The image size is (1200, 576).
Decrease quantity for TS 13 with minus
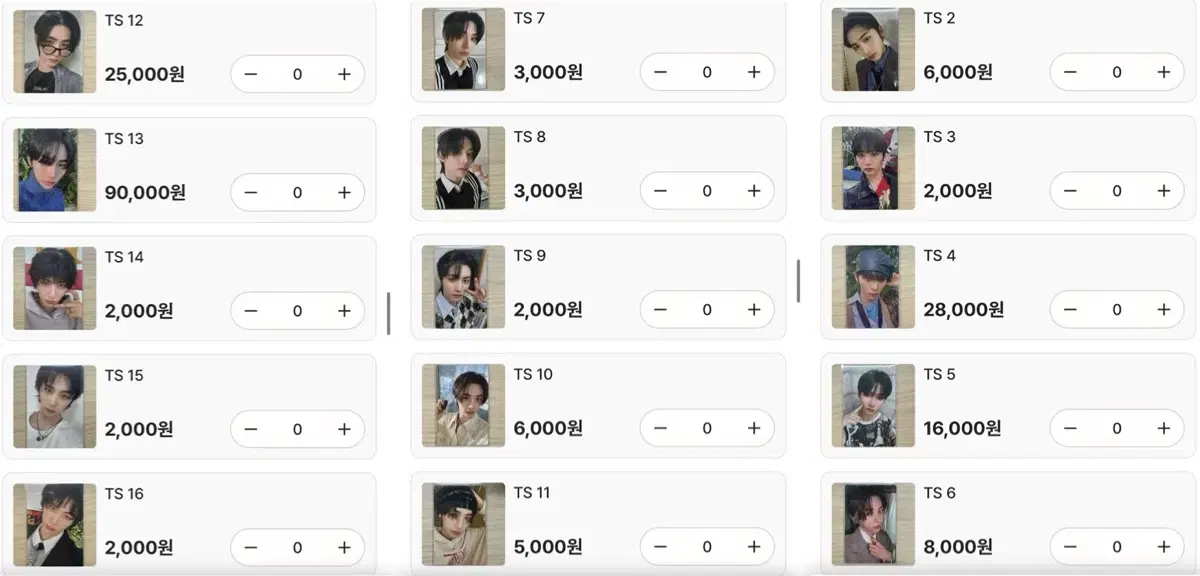[x=251, y=193]
